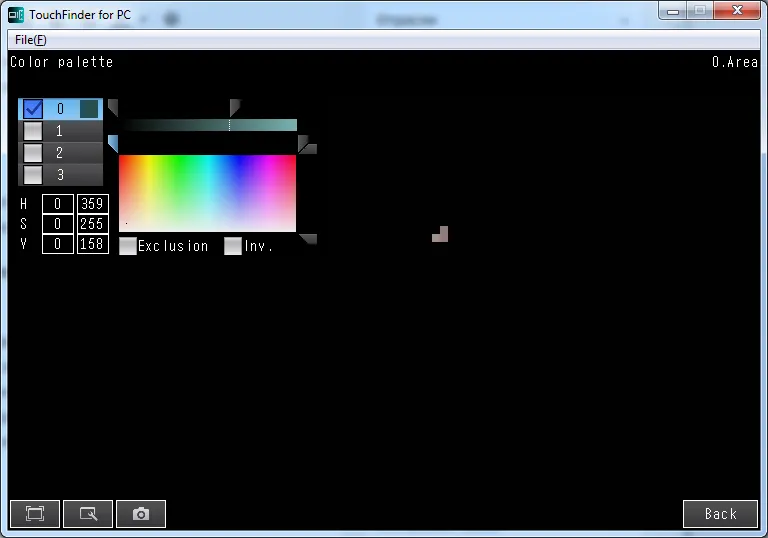768x538 pixels.
Task: Select the H minimum value field
Action: [x=57, y=204]
